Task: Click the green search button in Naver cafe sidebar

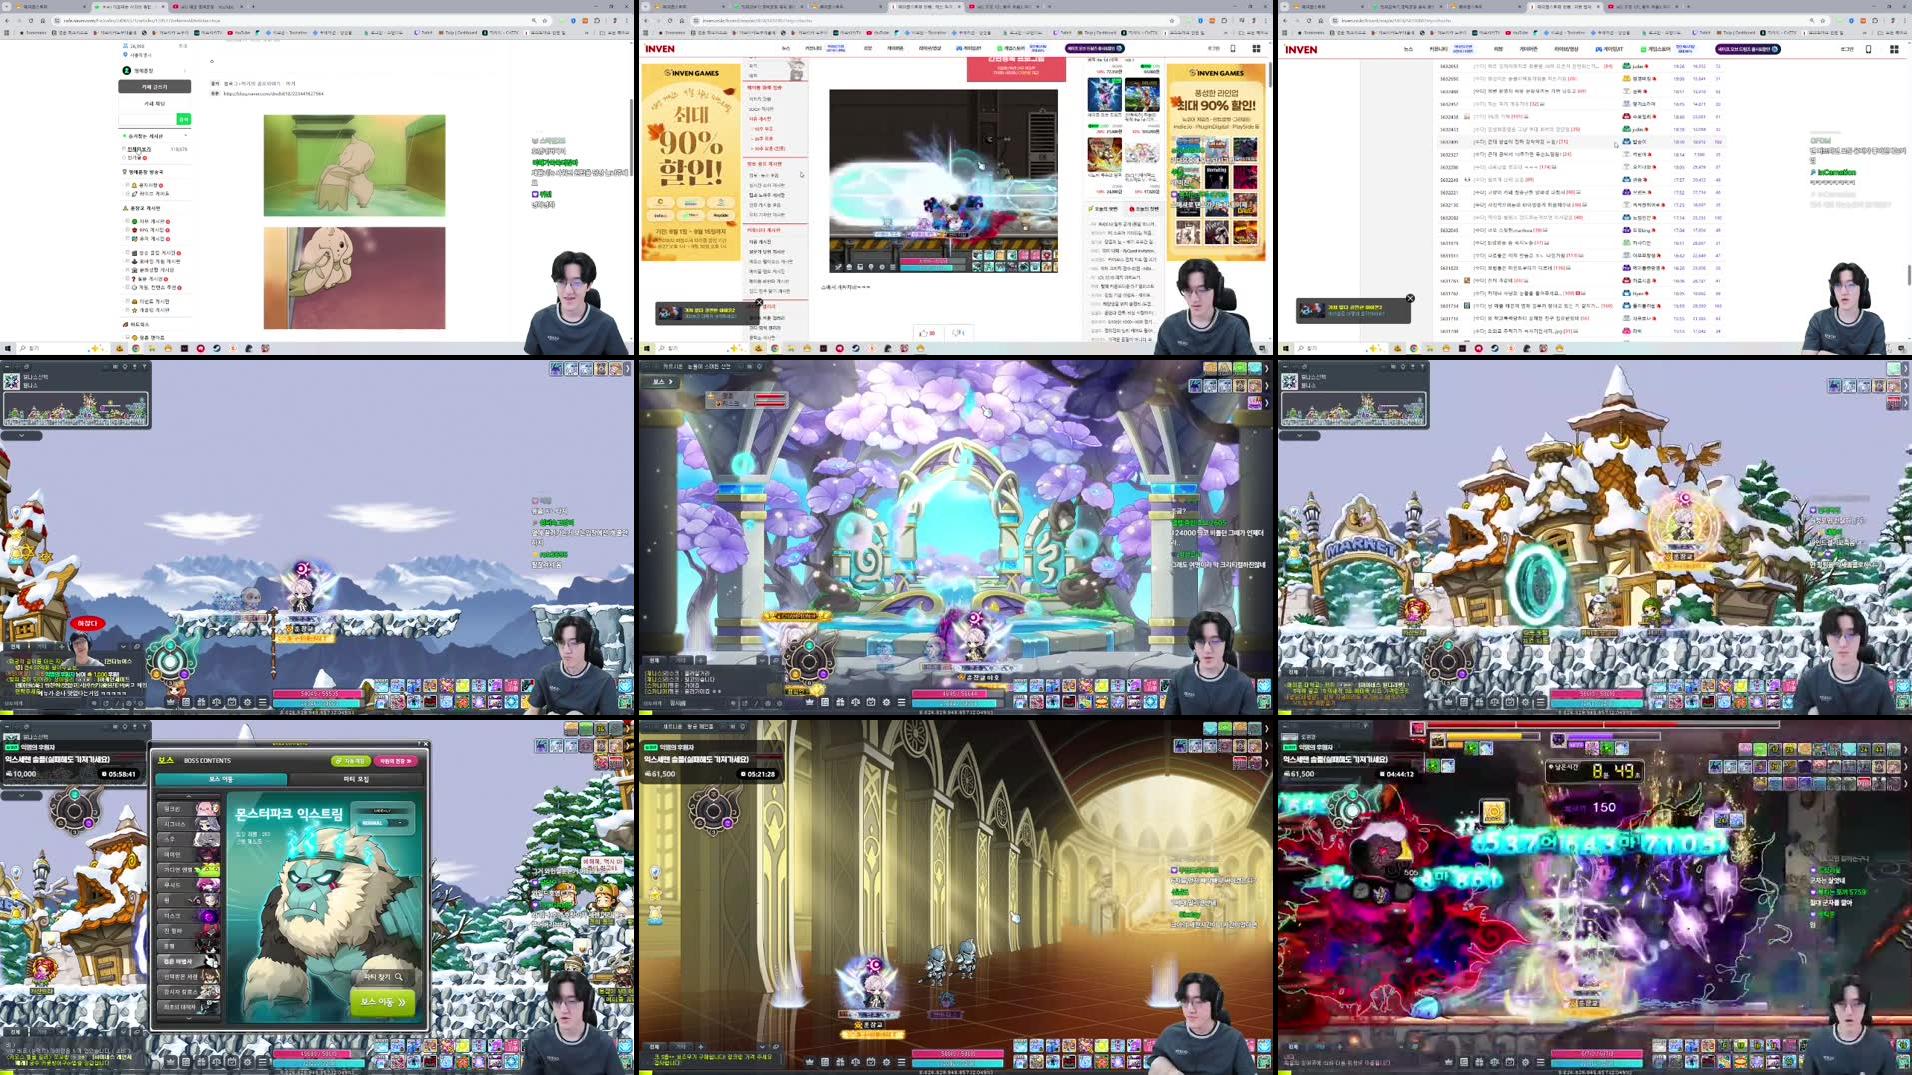Action: pyautogui.click(x=183, y=119)
